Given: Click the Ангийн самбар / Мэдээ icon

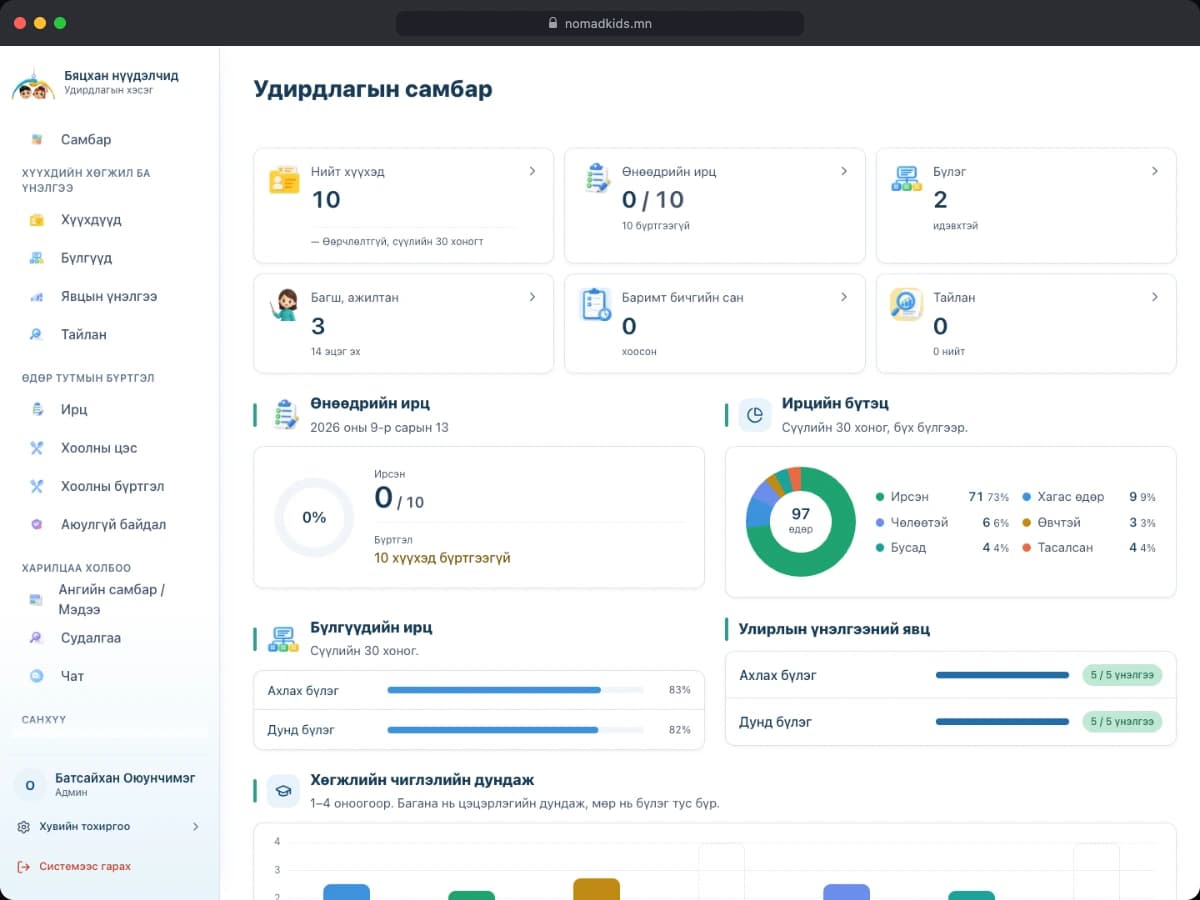Looking at the screenshot, I should (x=36, y=599).
